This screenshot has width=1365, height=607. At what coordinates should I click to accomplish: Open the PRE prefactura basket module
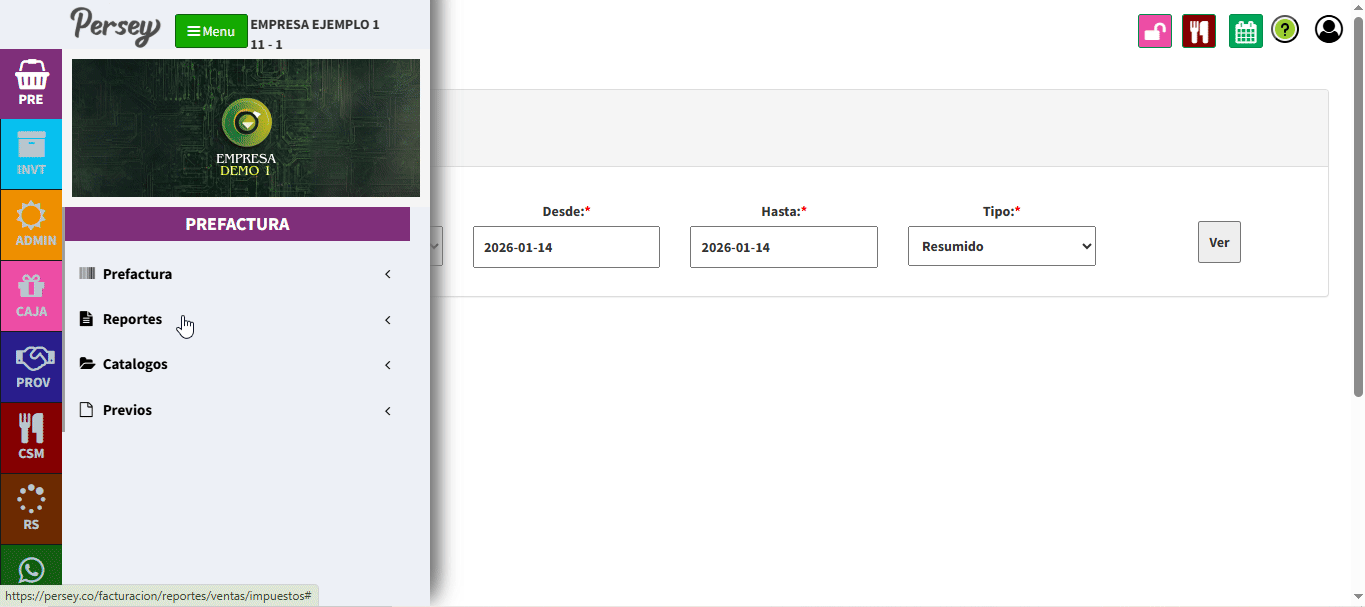(x=31, y=84)
